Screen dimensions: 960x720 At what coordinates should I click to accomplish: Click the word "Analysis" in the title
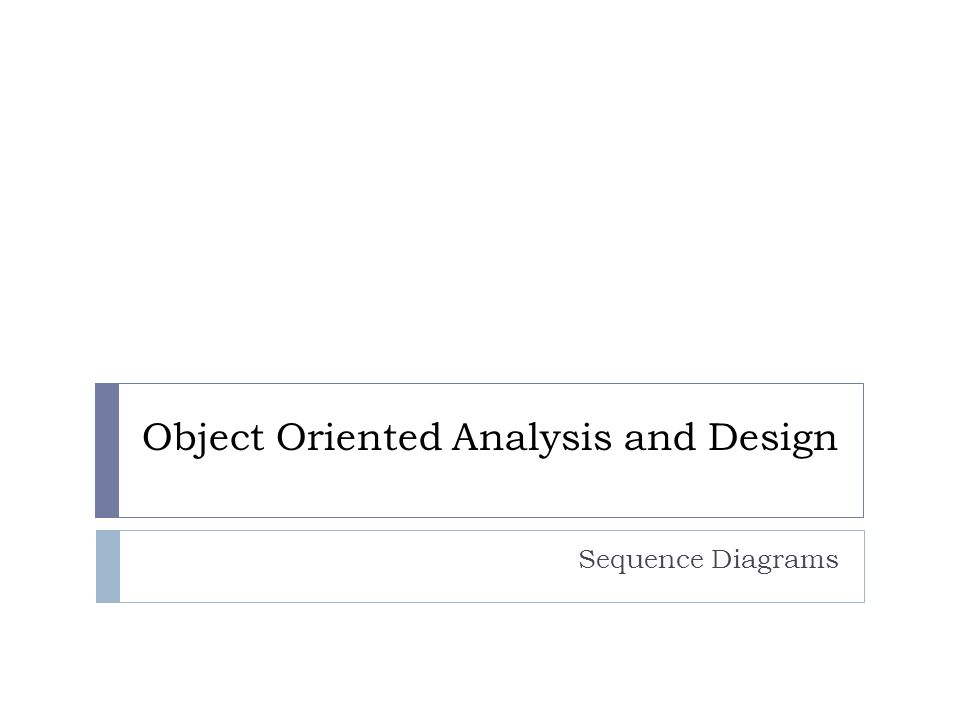click(x=532, y=438)
